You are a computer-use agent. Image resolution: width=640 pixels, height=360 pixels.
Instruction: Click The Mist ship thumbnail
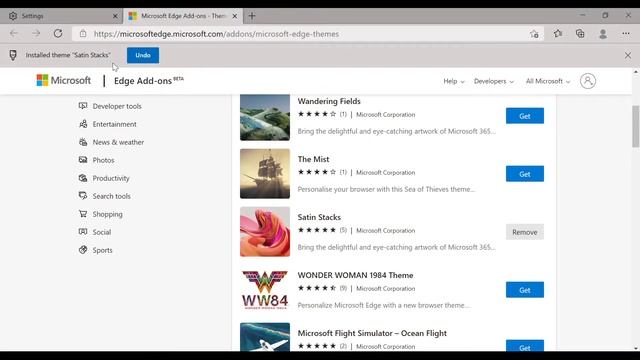[265, 173]
